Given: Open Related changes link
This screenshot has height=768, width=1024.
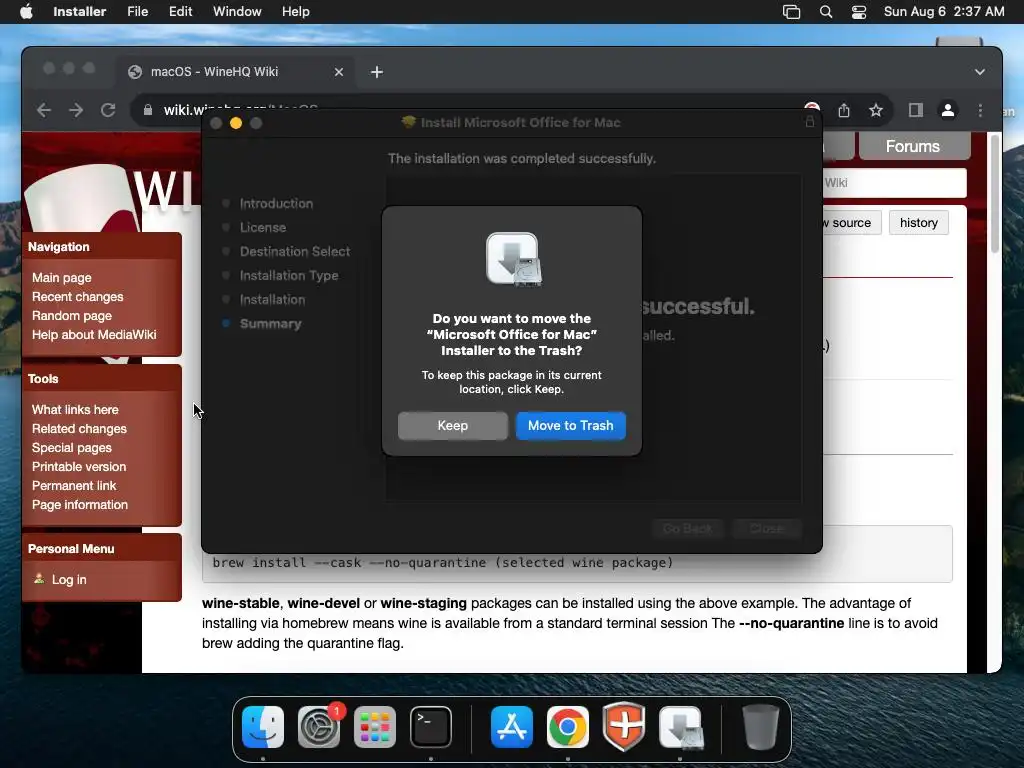Looking at the screenshot, I should (x=79, y=428).
